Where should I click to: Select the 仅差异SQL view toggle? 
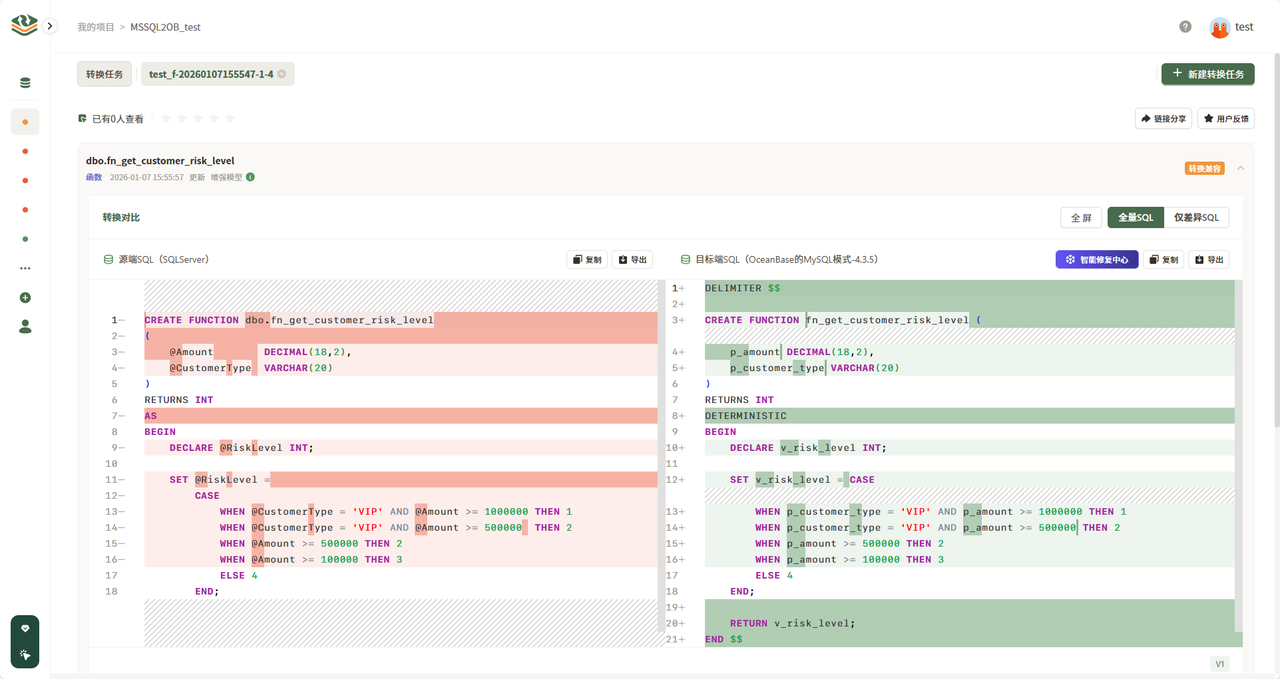point(1196,218)
